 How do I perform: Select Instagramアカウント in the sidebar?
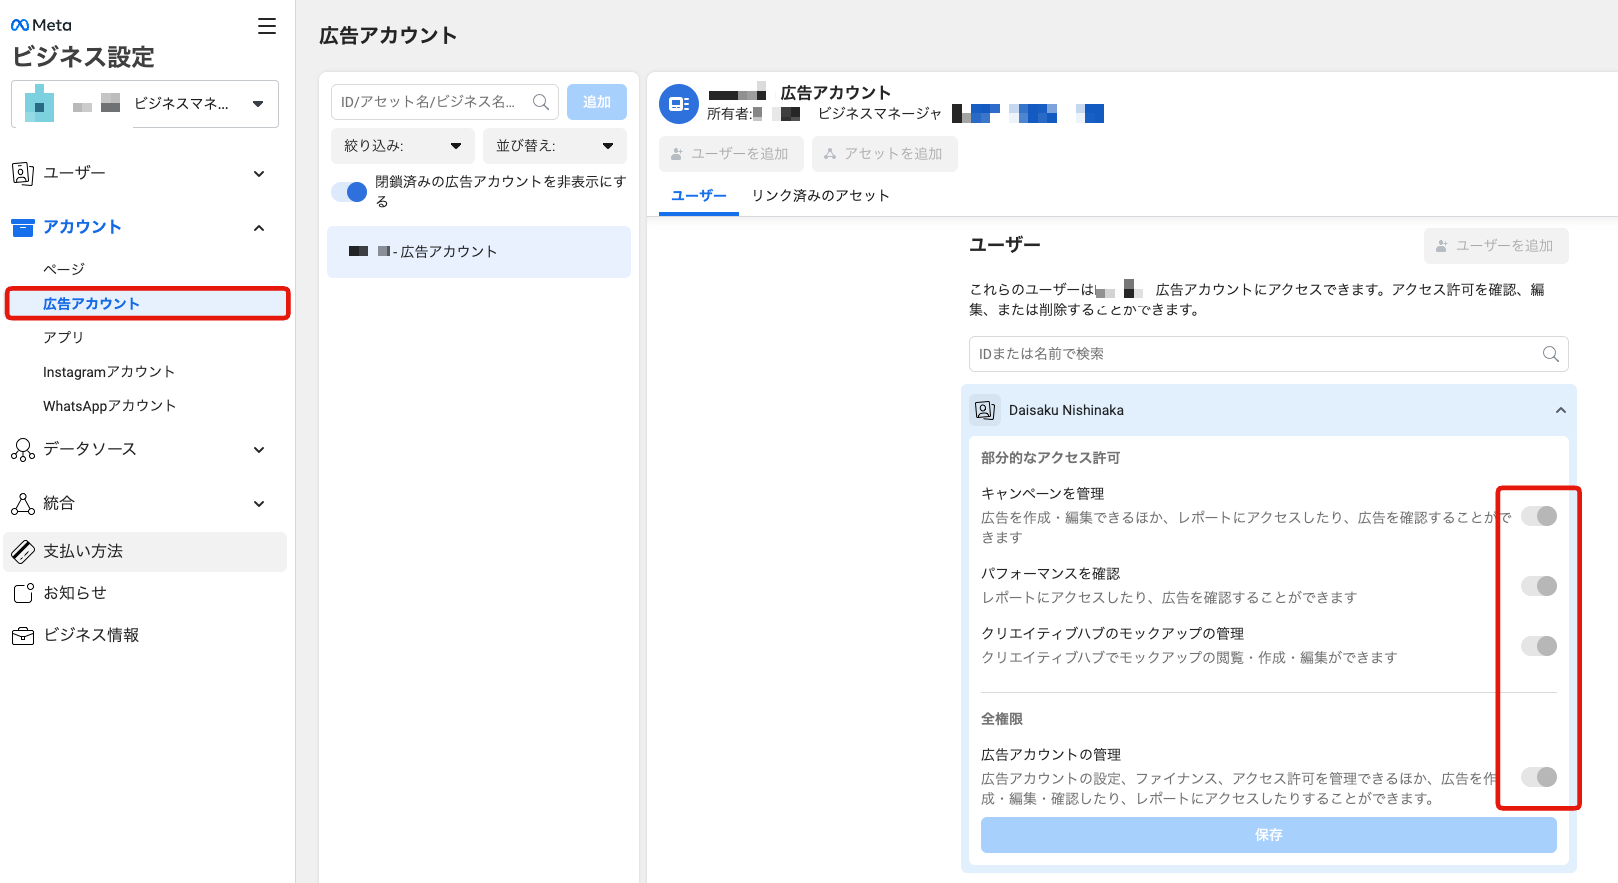[109, 372]
